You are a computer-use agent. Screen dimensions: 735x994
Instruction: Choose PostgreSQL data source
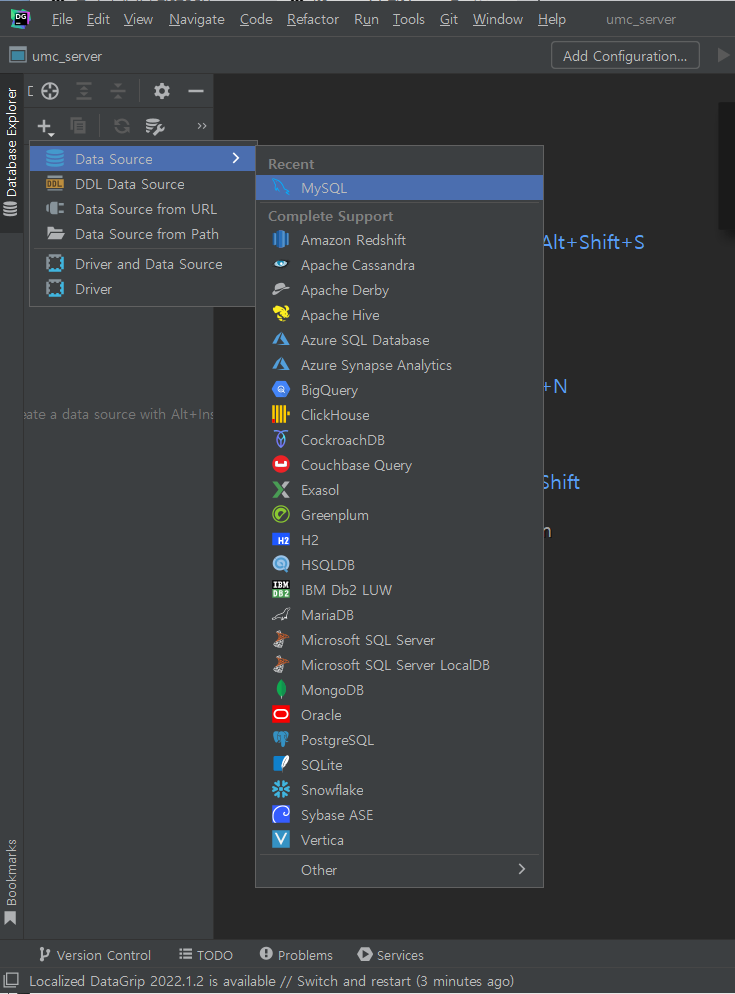click(x=400, y=740)
